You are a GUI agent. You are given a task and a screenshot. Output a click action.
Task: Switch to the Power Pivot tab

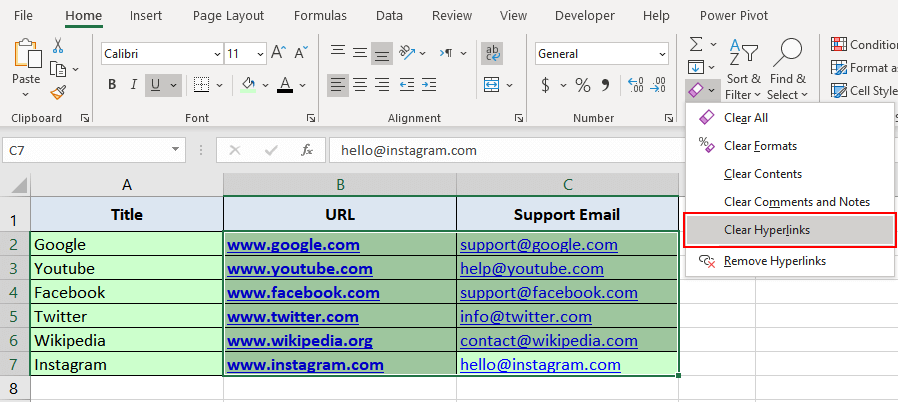(734, 15)
